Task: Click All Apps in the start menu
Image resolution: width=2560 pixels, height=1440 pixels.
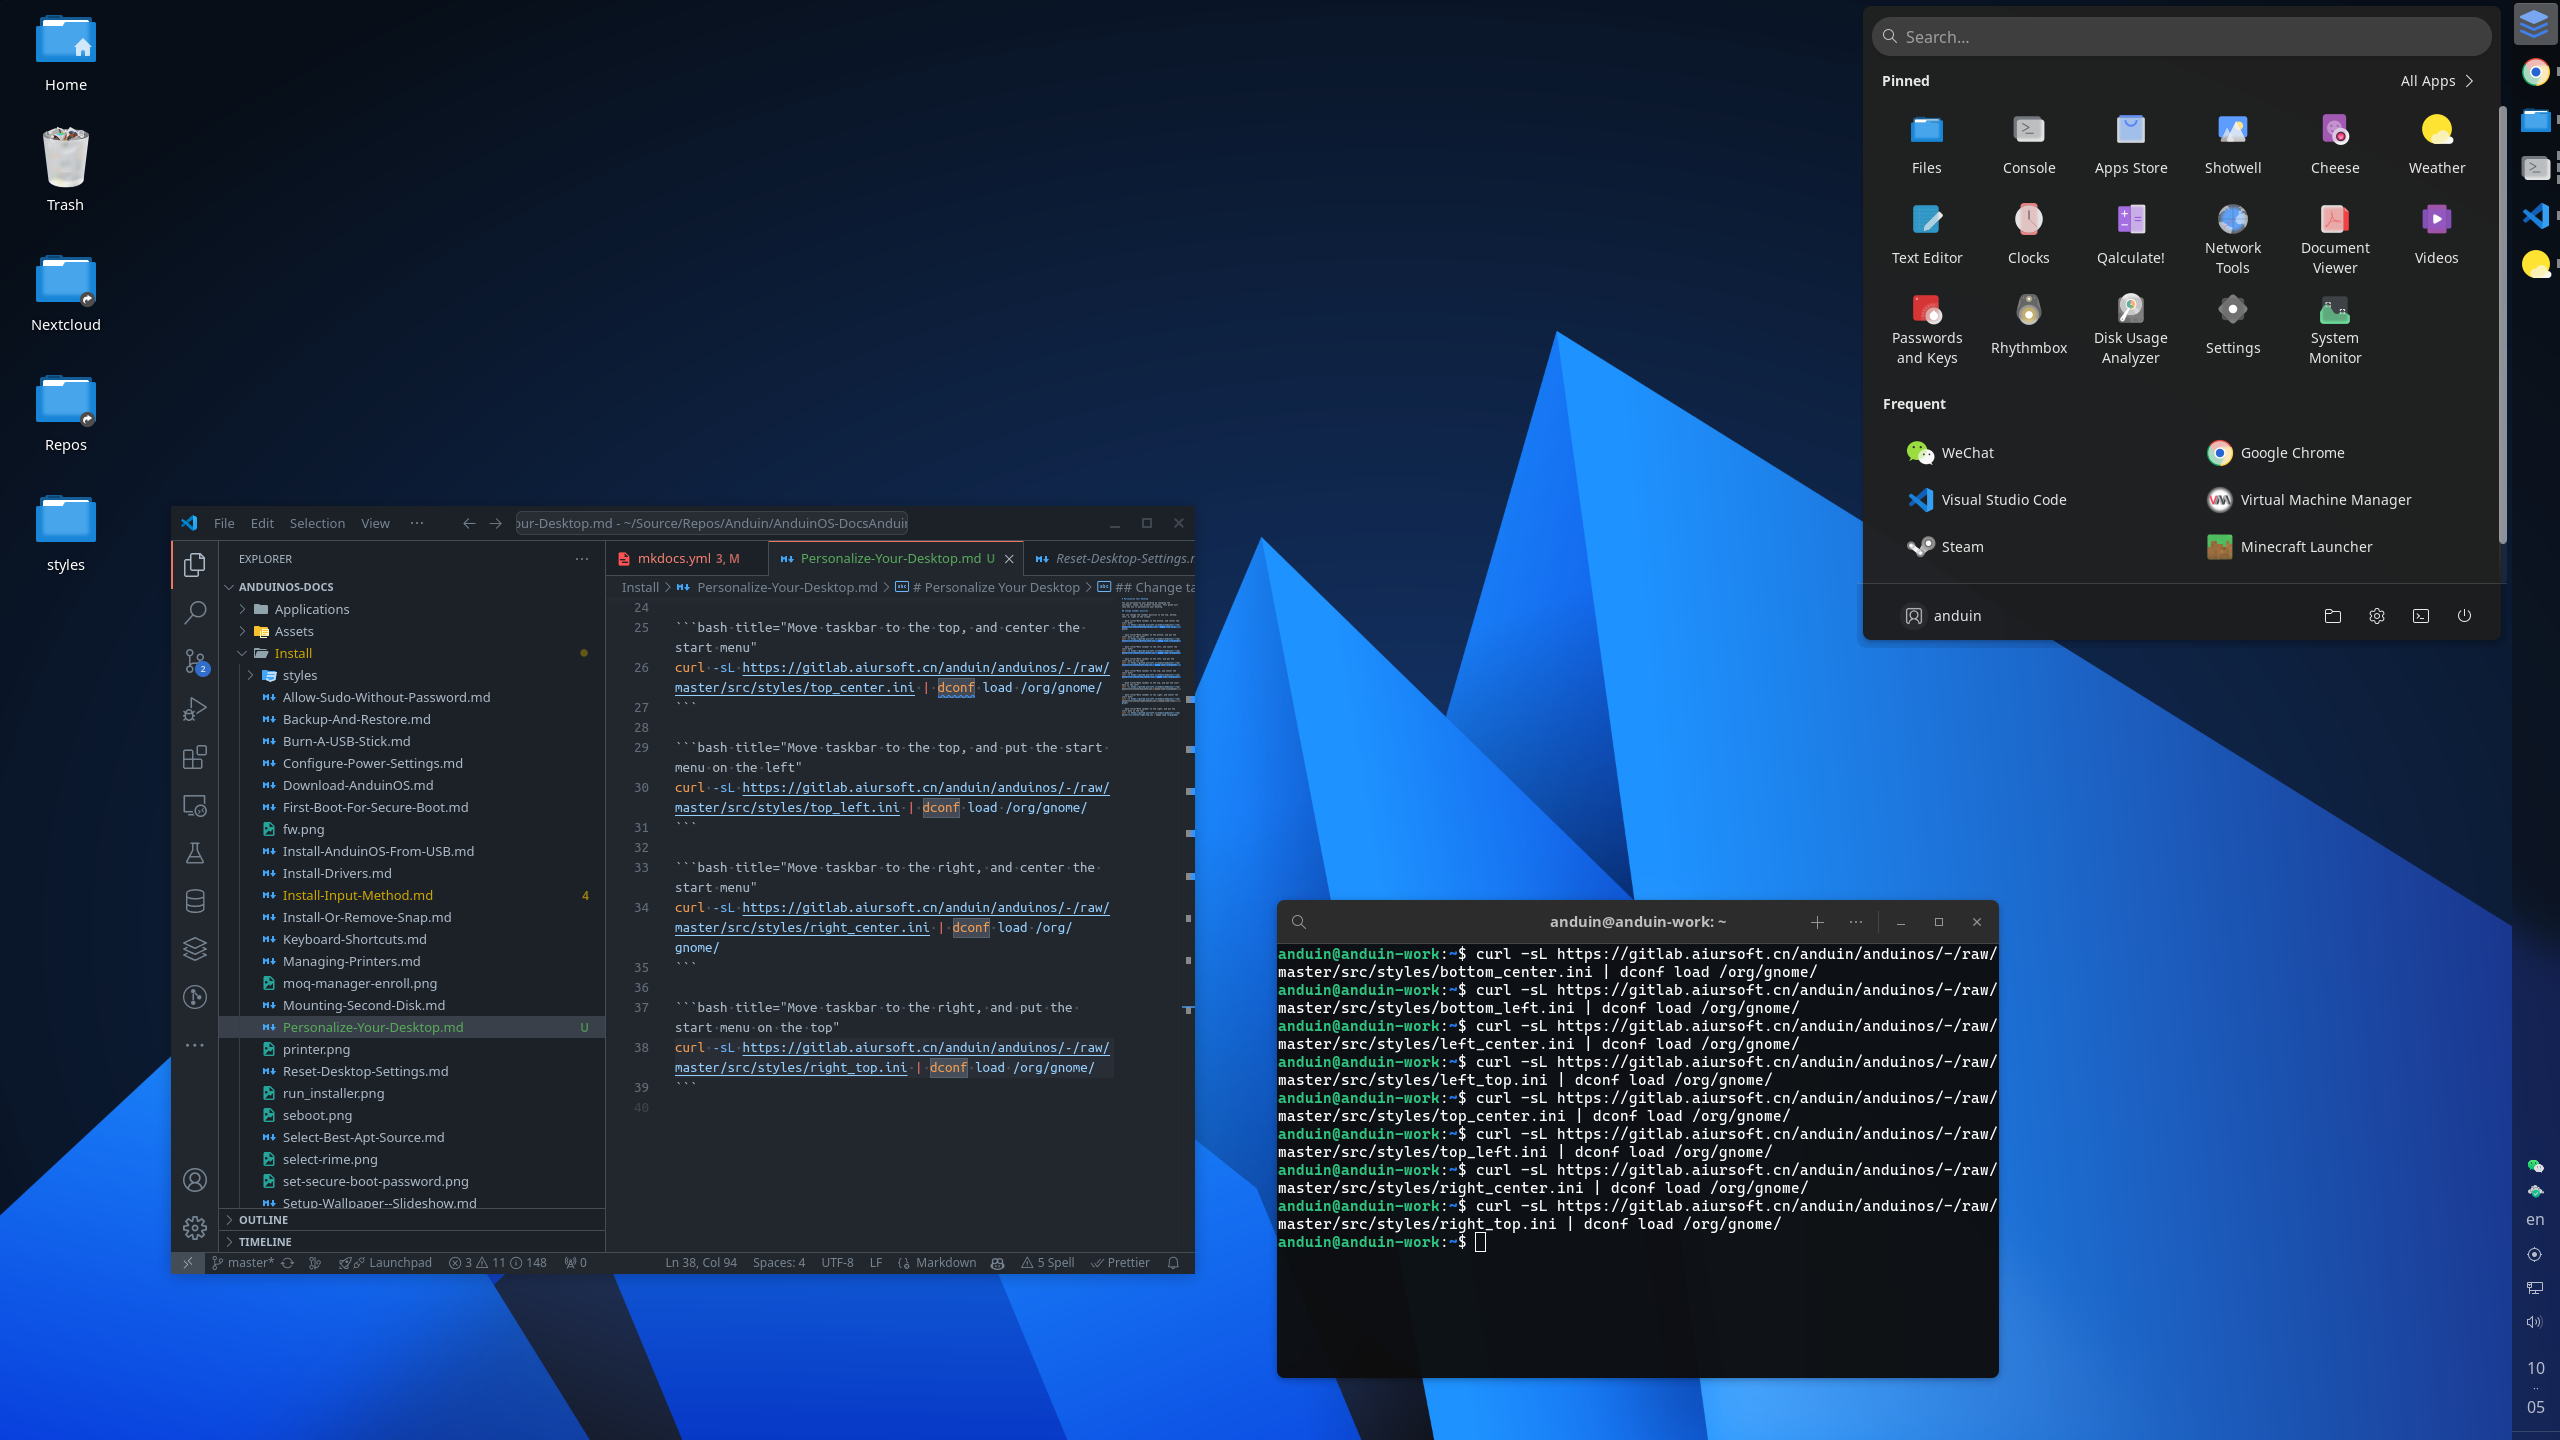Action: tap(2436, 81)
